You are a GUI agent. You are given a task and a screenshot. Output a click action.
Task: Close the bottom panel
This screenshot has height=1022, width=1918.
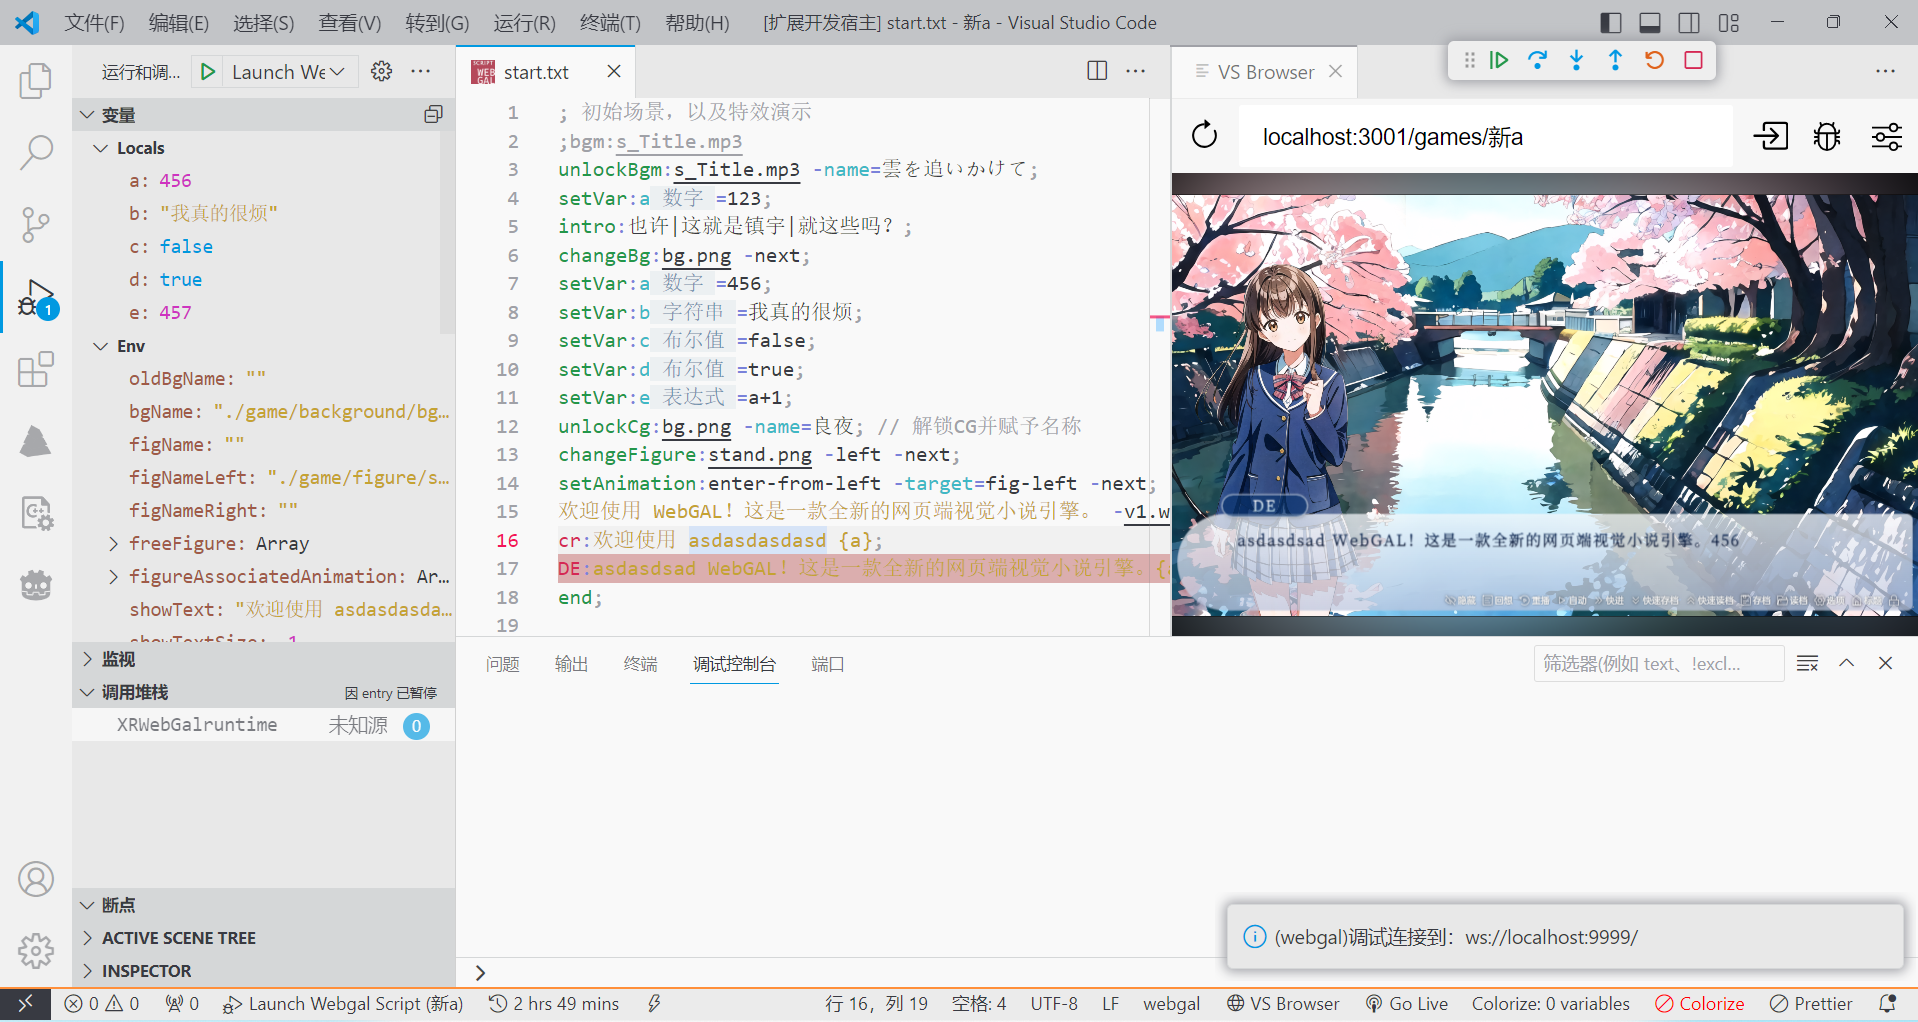[x=1885, y=663]
